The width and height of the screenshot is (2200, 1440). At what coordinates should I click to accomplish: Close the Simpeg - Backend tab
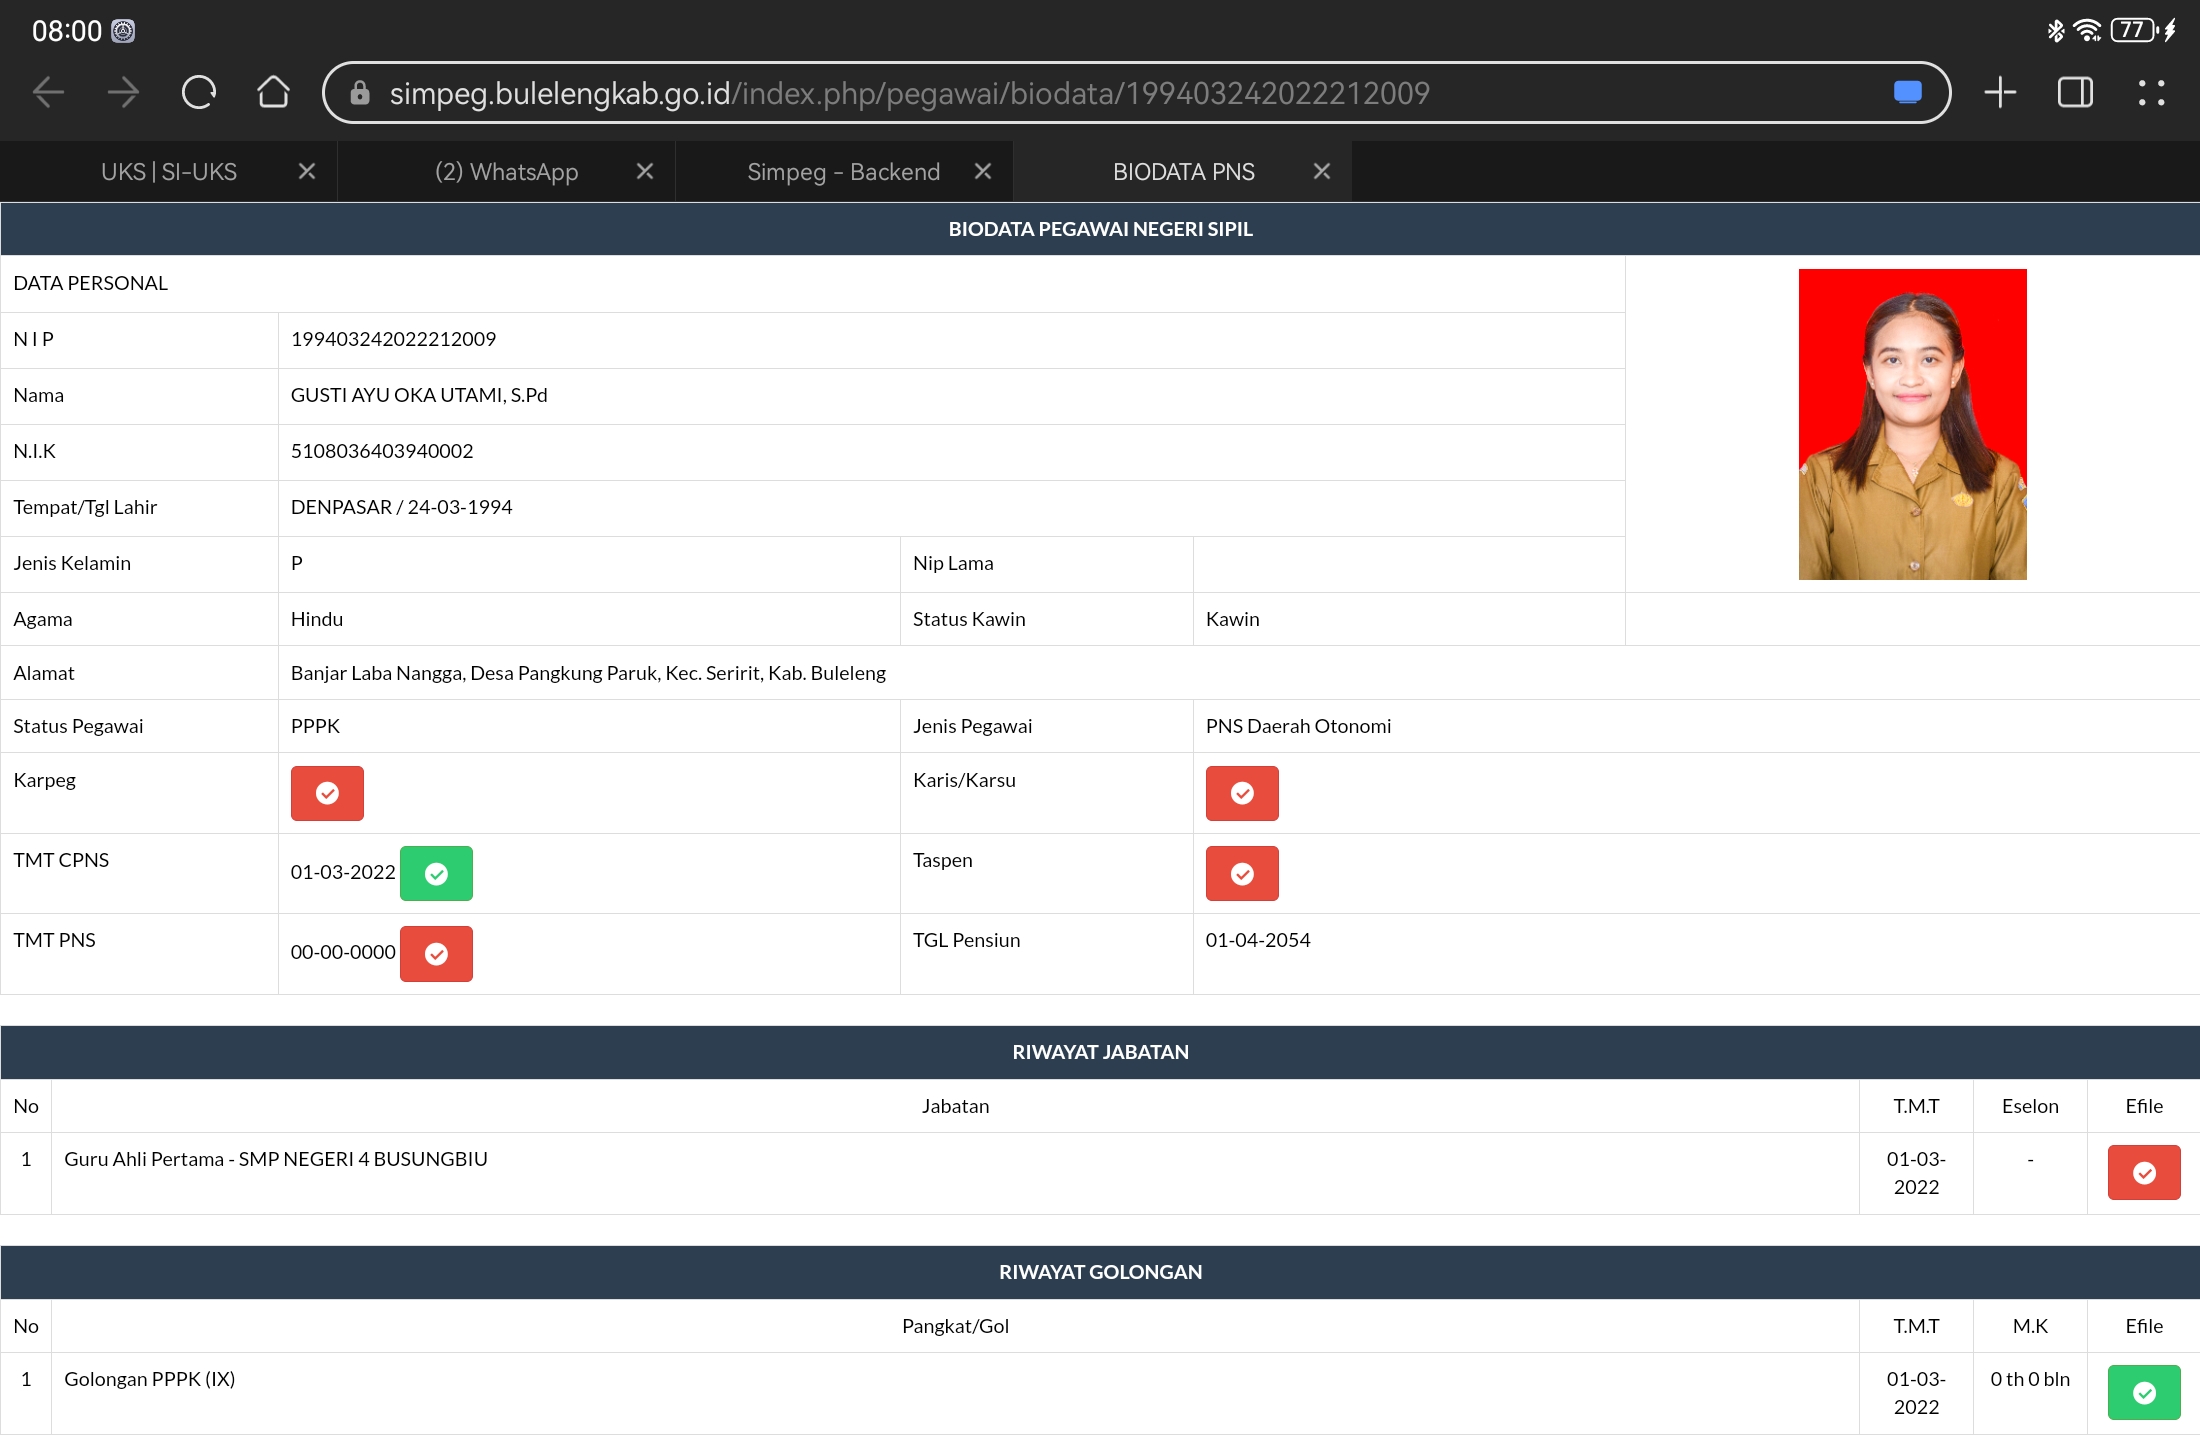(x=983, y=172)
